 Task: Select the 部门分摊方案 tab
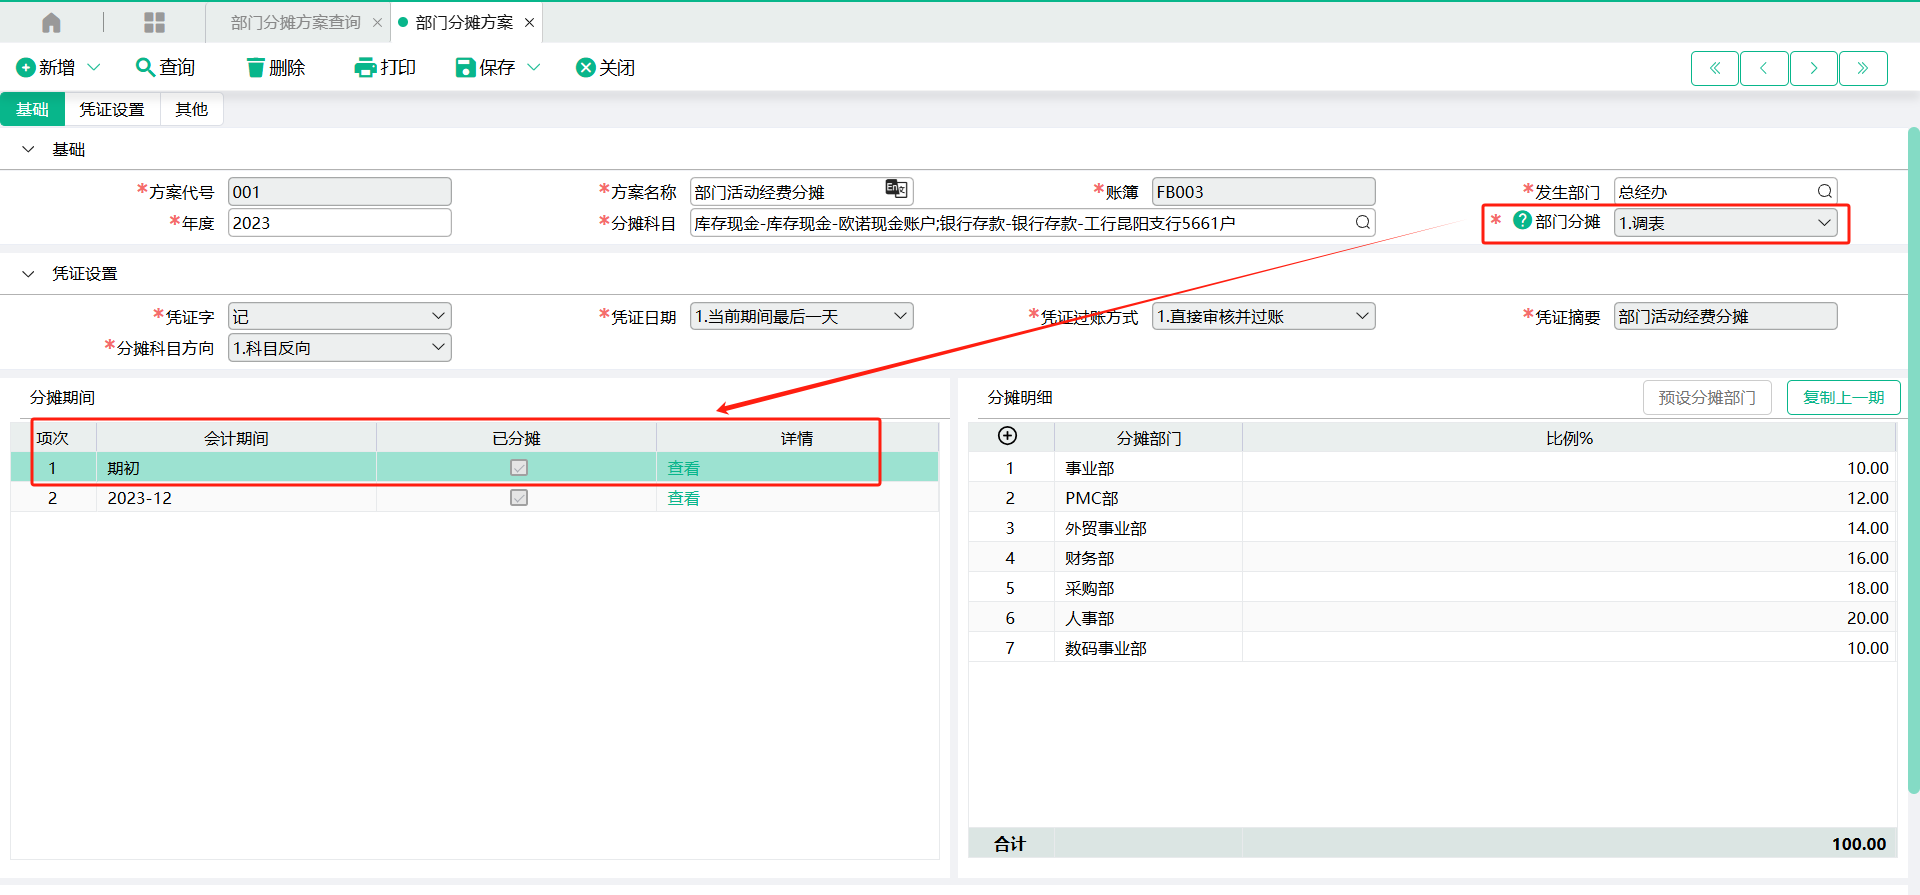click(464, 22)
